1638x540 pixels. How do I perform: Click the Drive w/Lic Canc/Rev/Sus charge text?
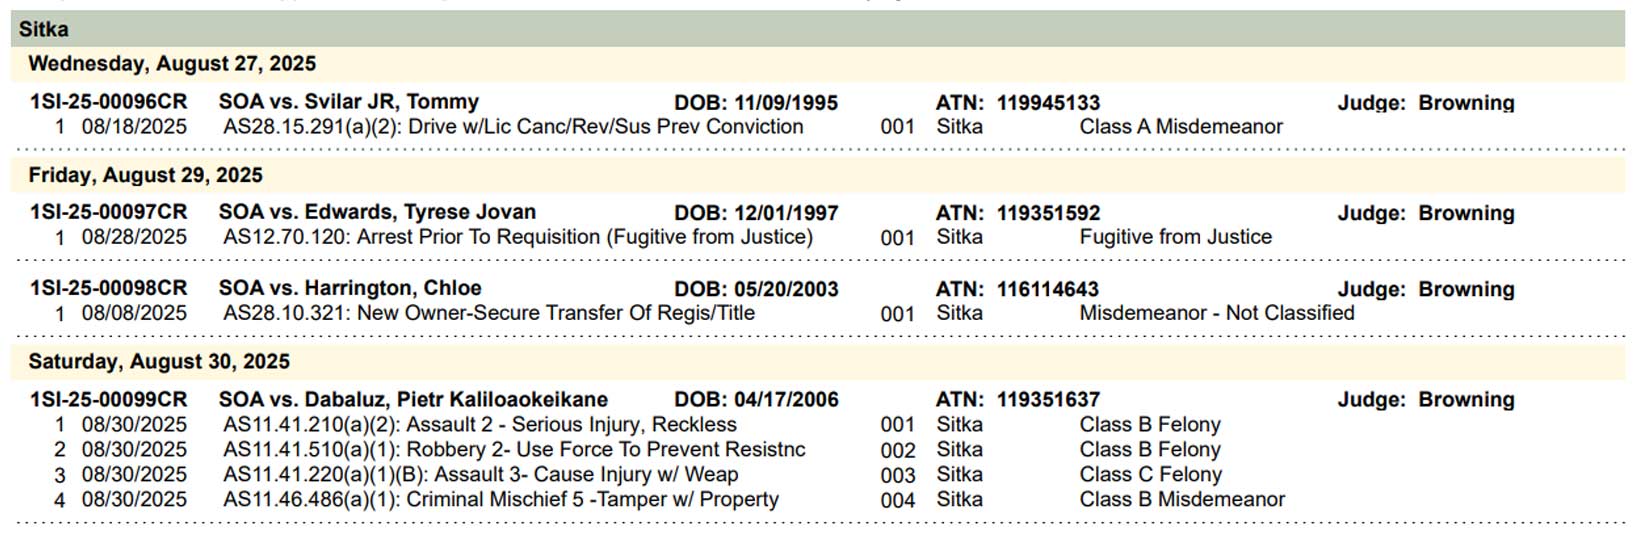[513, 127]
